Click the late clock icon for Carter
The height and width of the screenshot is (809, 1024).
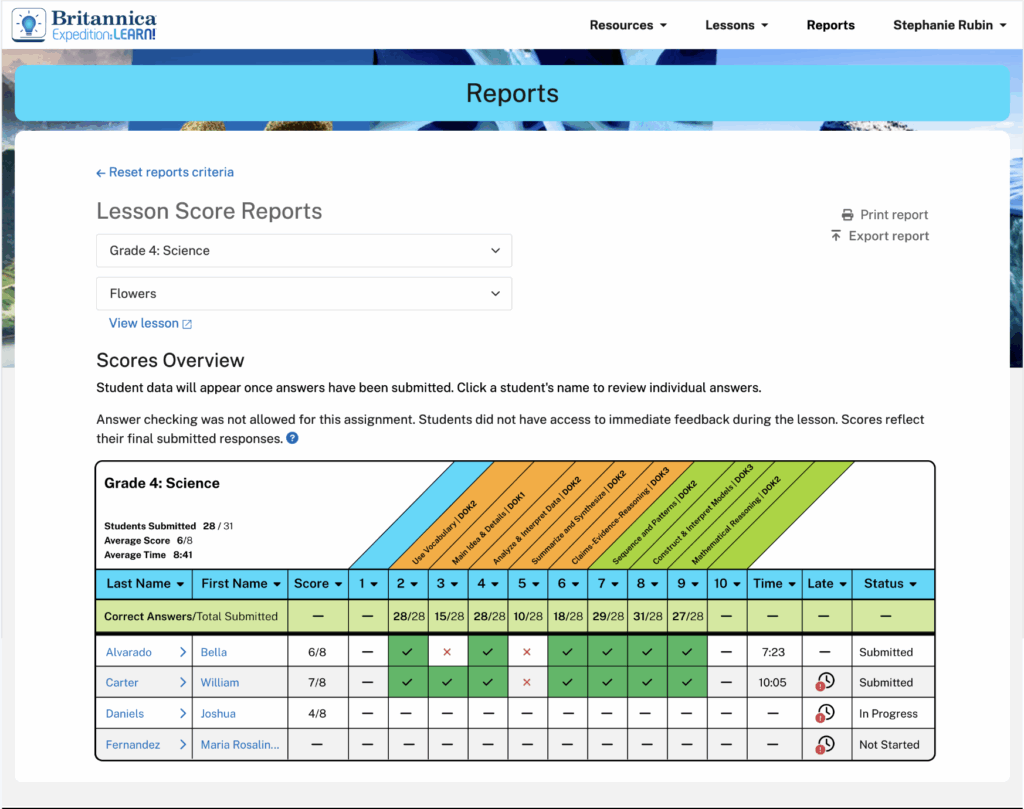826,683
